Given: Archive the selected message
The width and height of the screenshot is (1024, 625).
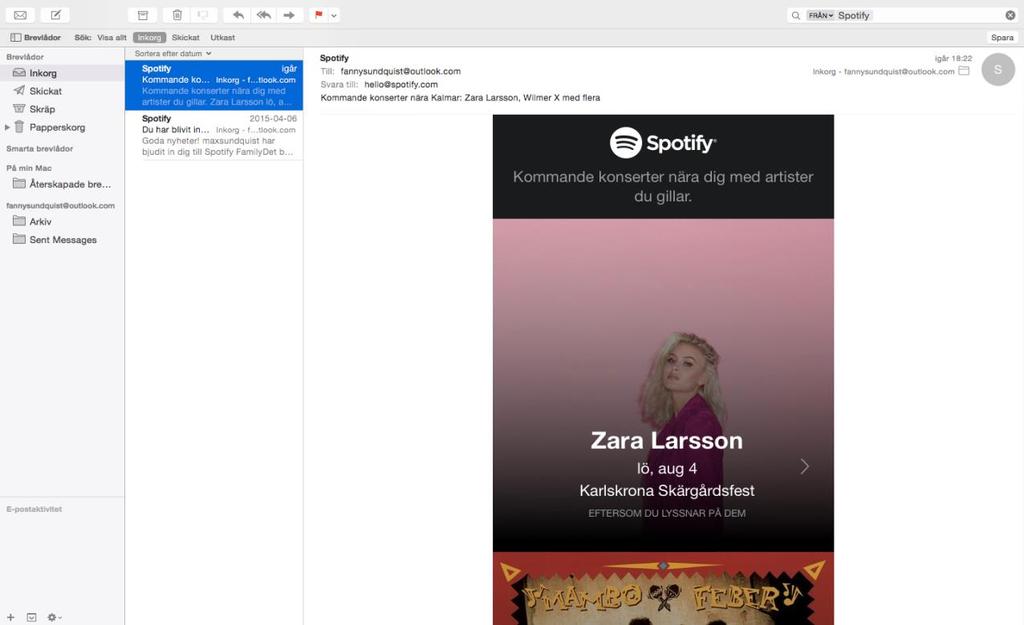Looking at the screenshot, I should click(142, 14).
